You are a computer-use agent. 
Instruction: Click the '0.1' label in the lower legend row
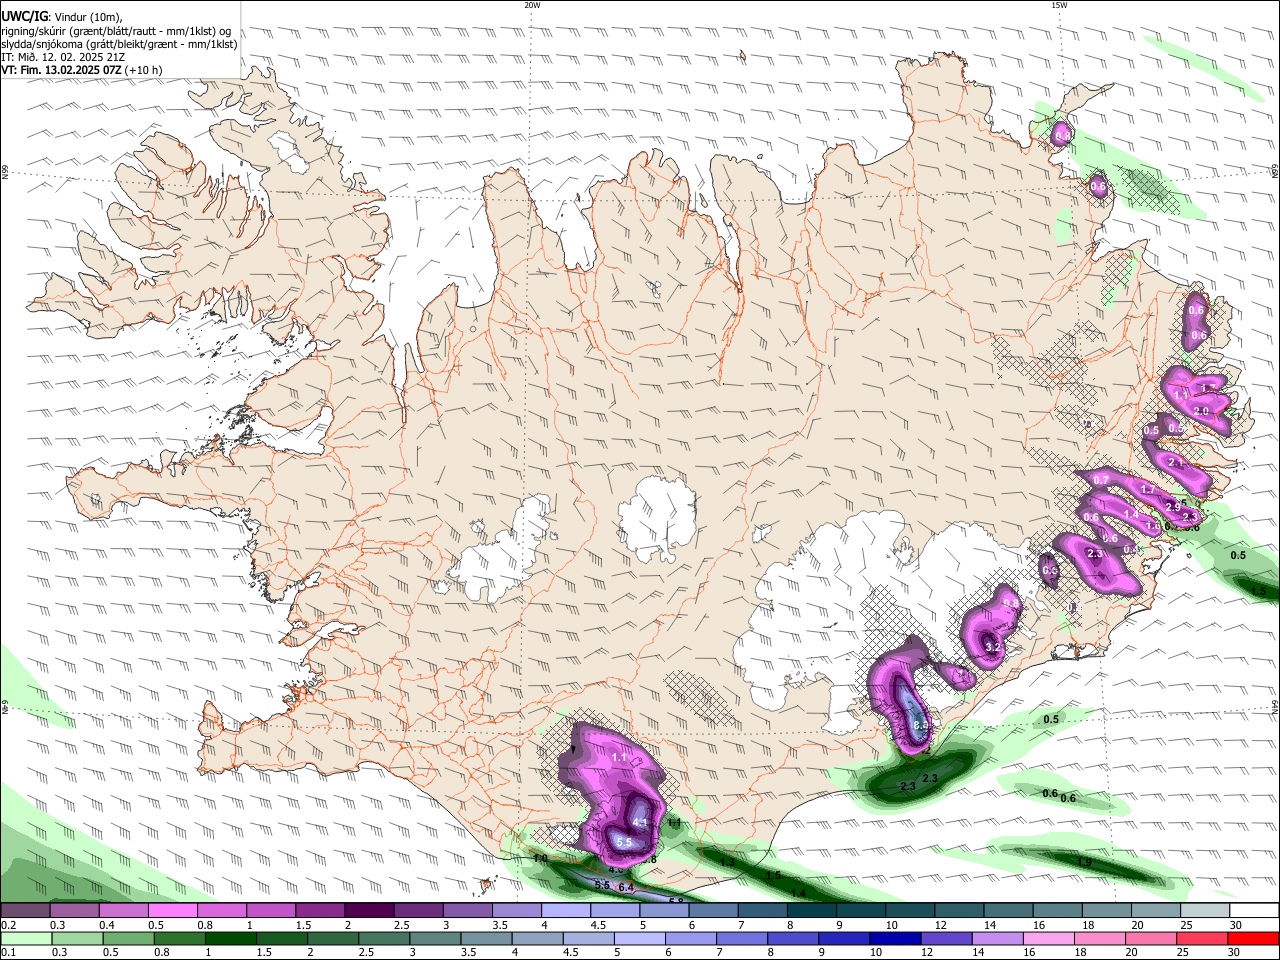coord(9,952)
